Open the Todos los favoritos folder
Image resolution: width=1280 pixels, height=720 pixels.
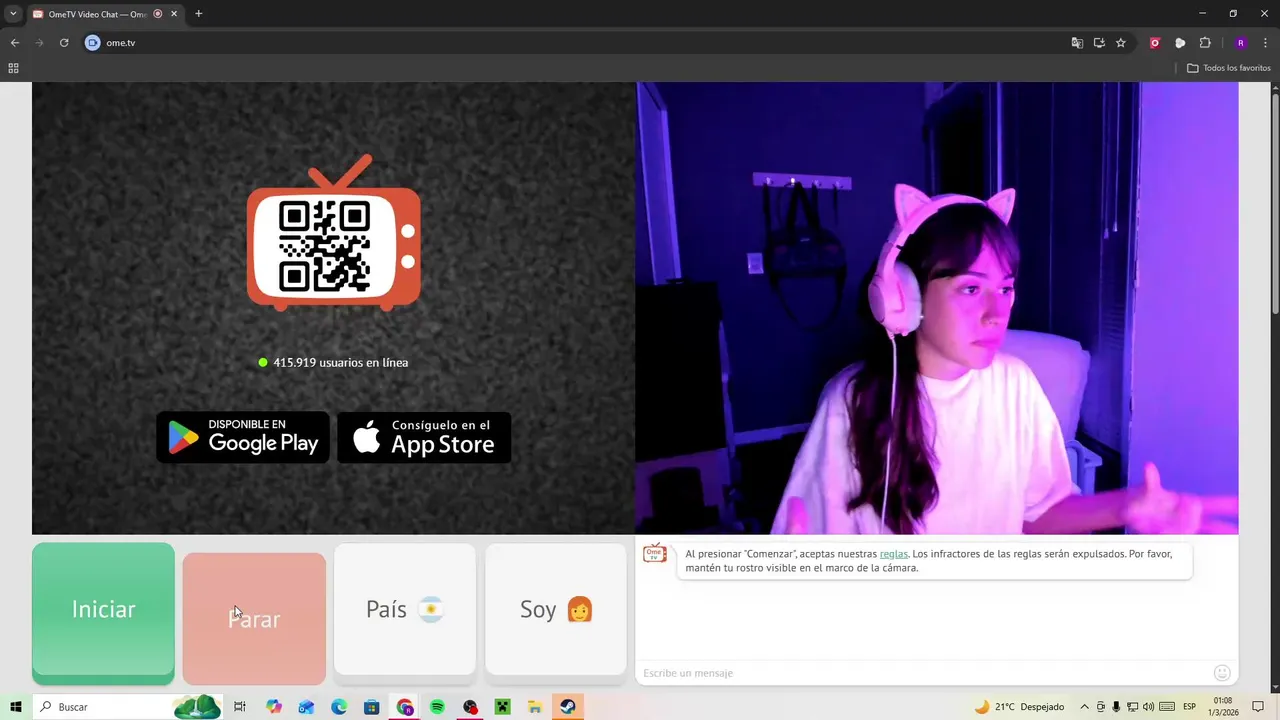(1229, 68)
